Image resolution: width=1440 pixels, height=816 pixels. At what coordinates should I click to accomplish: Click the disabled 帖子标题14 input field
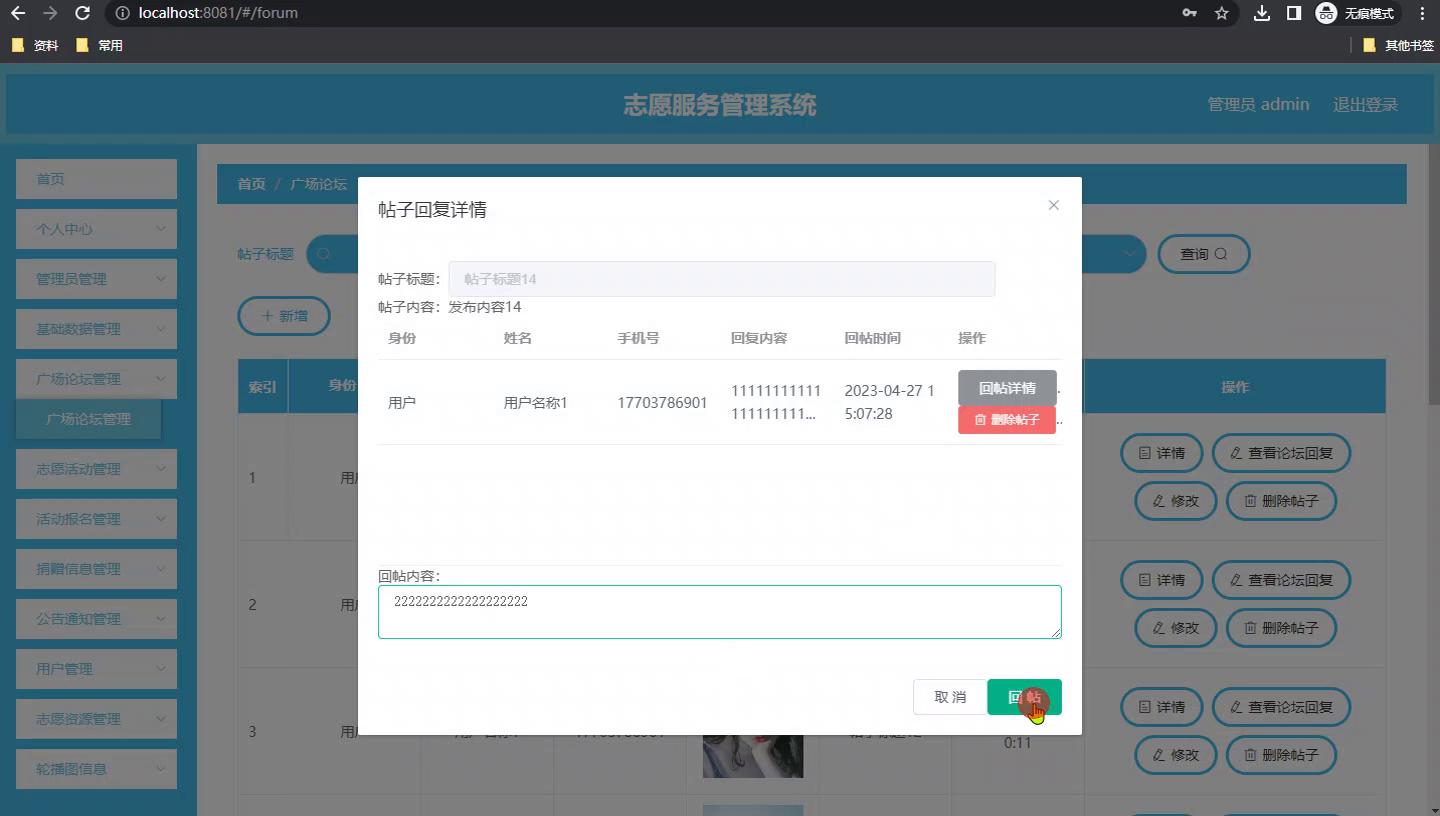point(721,279)
